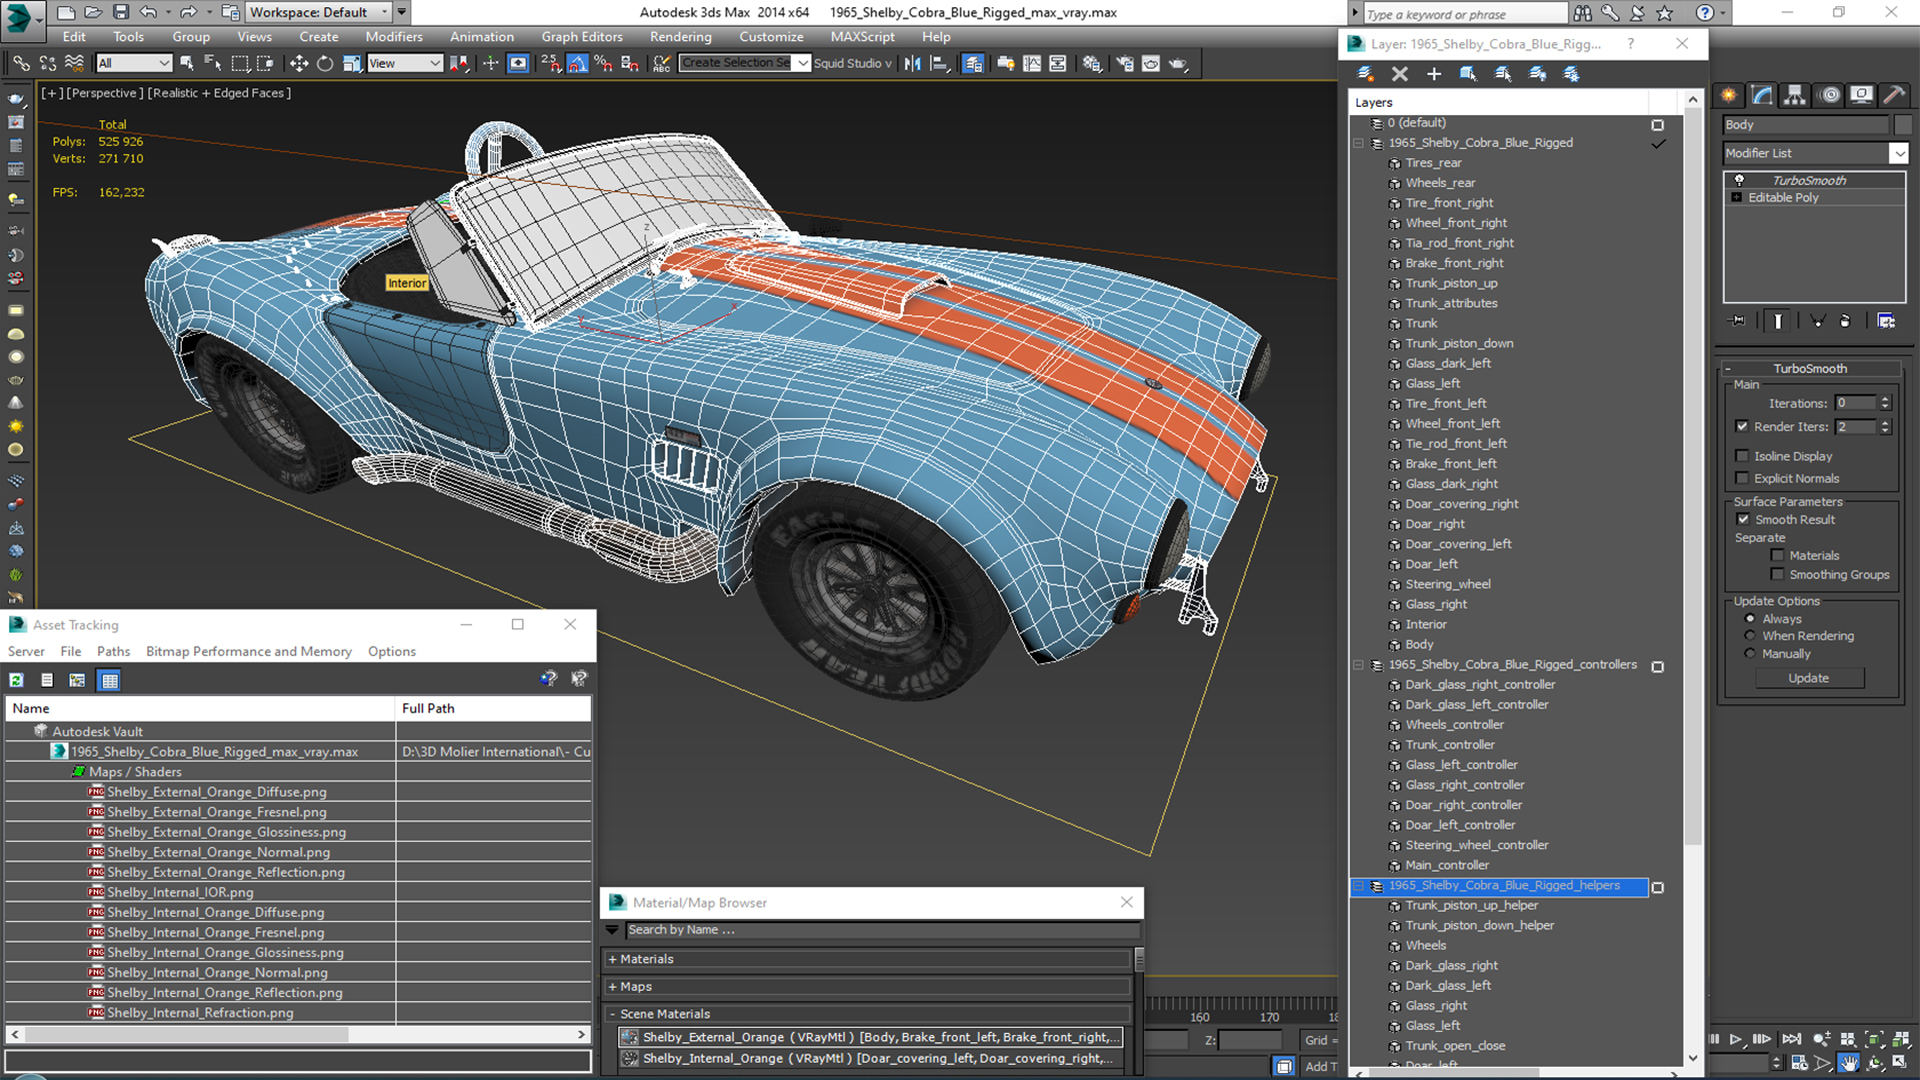The height and width of the screenshot is (1080, 1920).
Task: Collapse 1965_Shelby_Cobra_Blue_Rigged layer tree
Action: (1358, 143)
